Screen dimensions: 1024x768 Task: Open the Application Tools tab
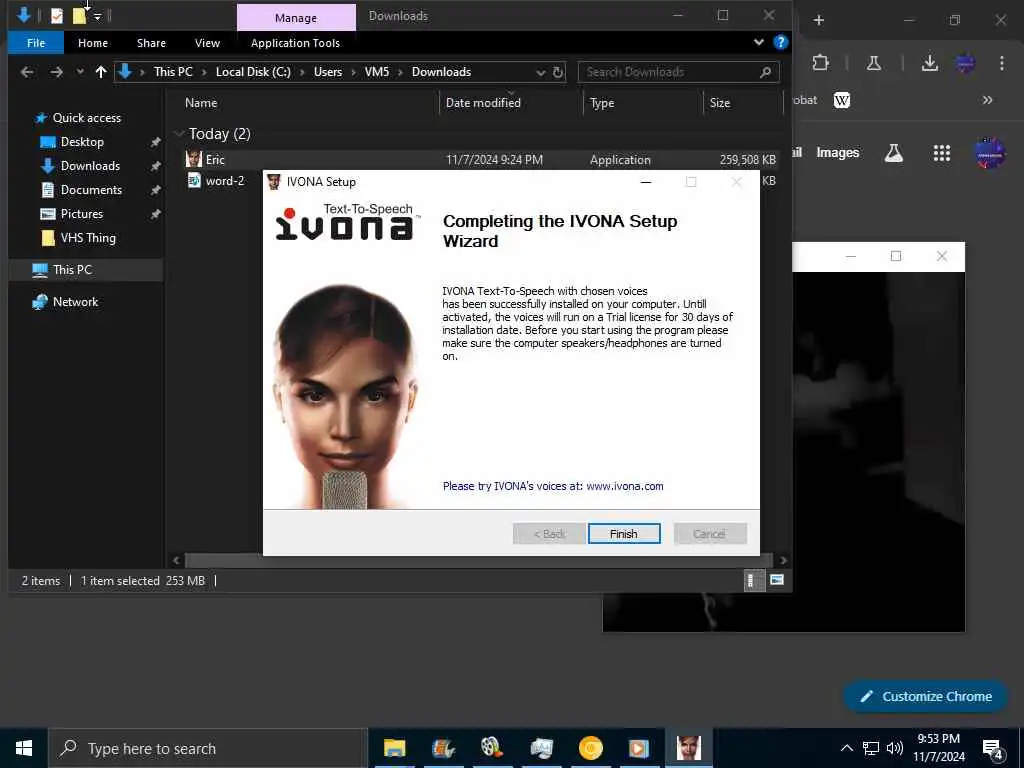[x=295, y=43]
